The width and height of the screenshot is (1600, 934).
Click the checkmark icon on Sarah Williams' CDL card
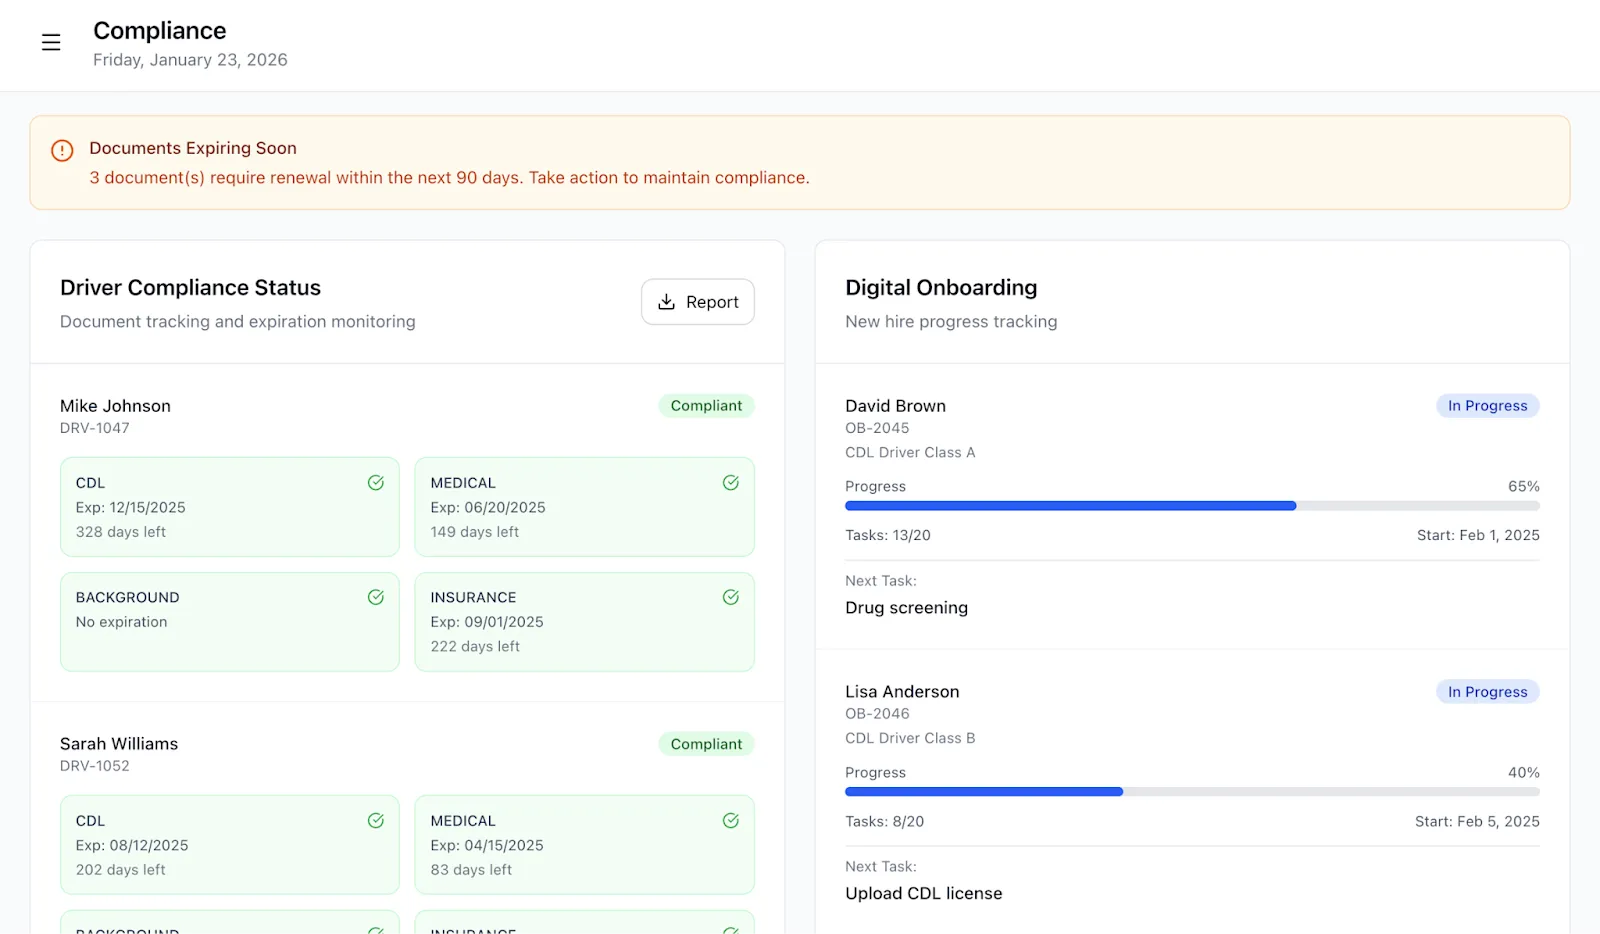[x=376, y=821]
